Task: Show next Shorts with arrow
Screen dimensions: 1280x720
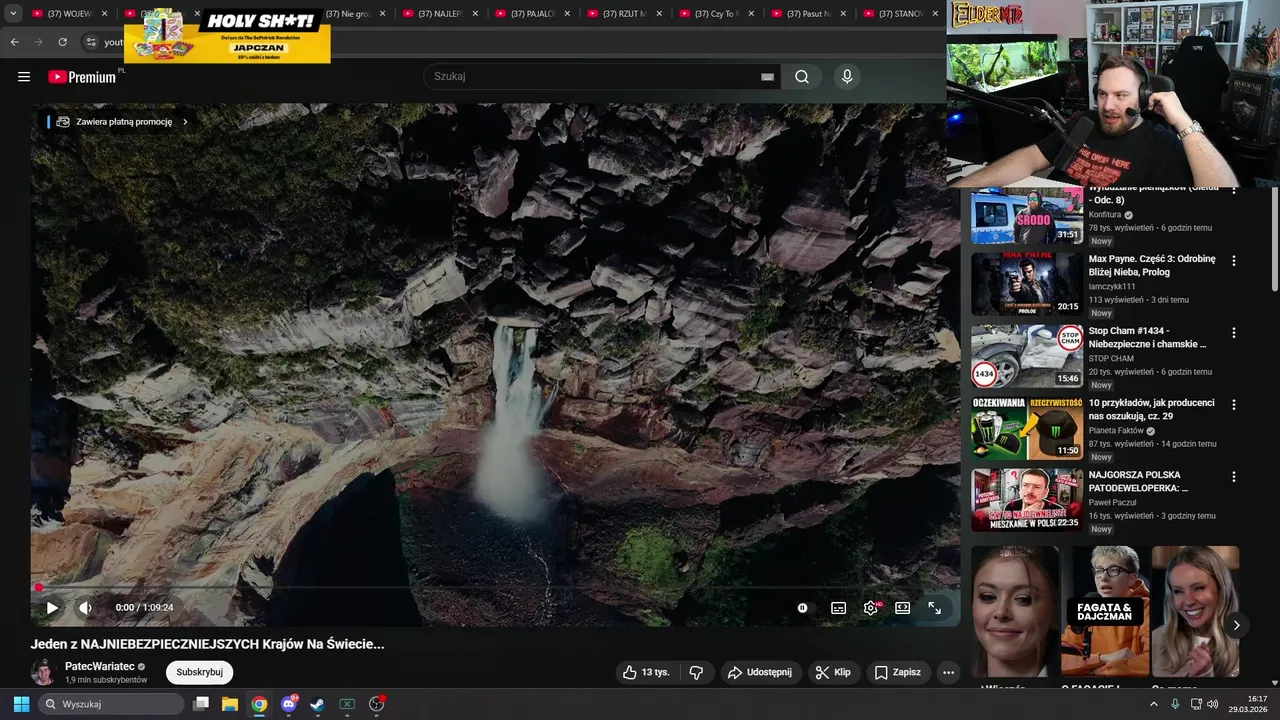Action: click(x=1236, y=625)
